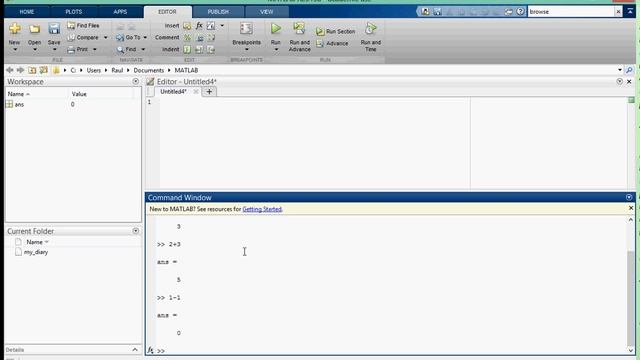Screen dimensions: 640x360
Task: Click the Run and Advance icon
Action: [x=299, y=28]
